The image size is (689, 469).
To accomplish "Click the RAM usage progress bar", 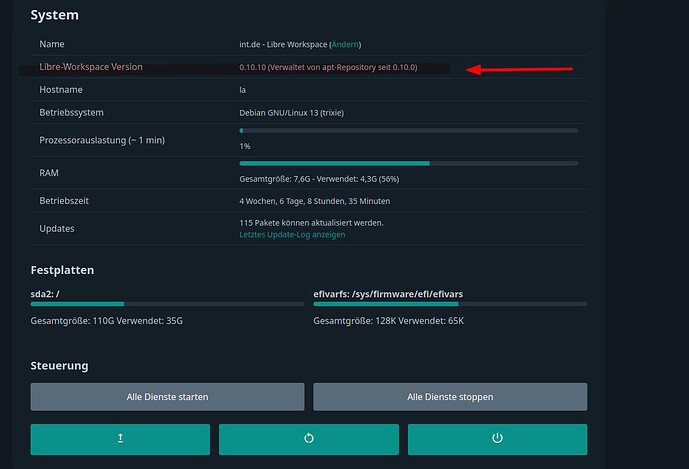I will click(408, 163).
